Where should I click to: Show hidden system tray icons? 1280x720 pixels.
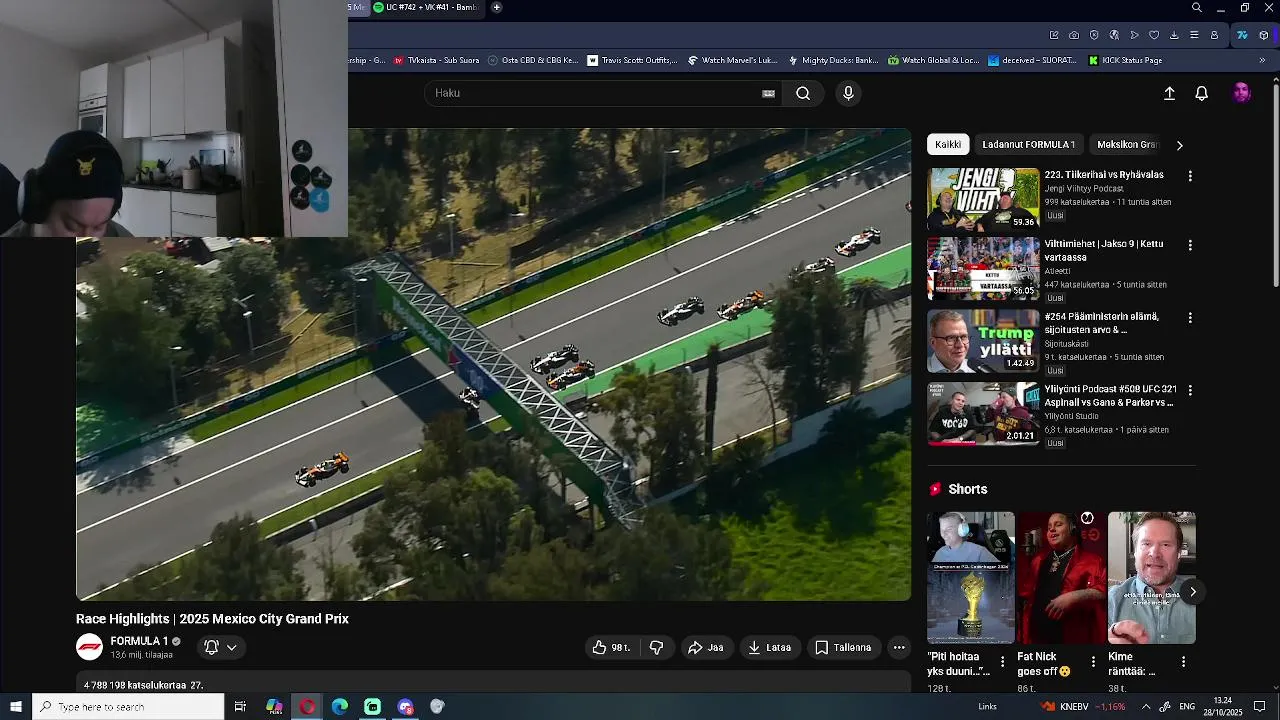pos(1146,707)
